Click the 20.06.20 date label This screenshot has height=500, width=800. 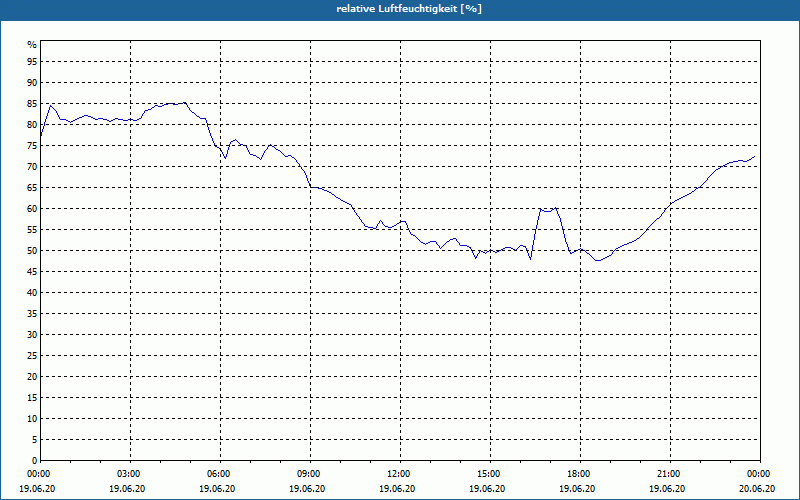[x=757, y=489]
